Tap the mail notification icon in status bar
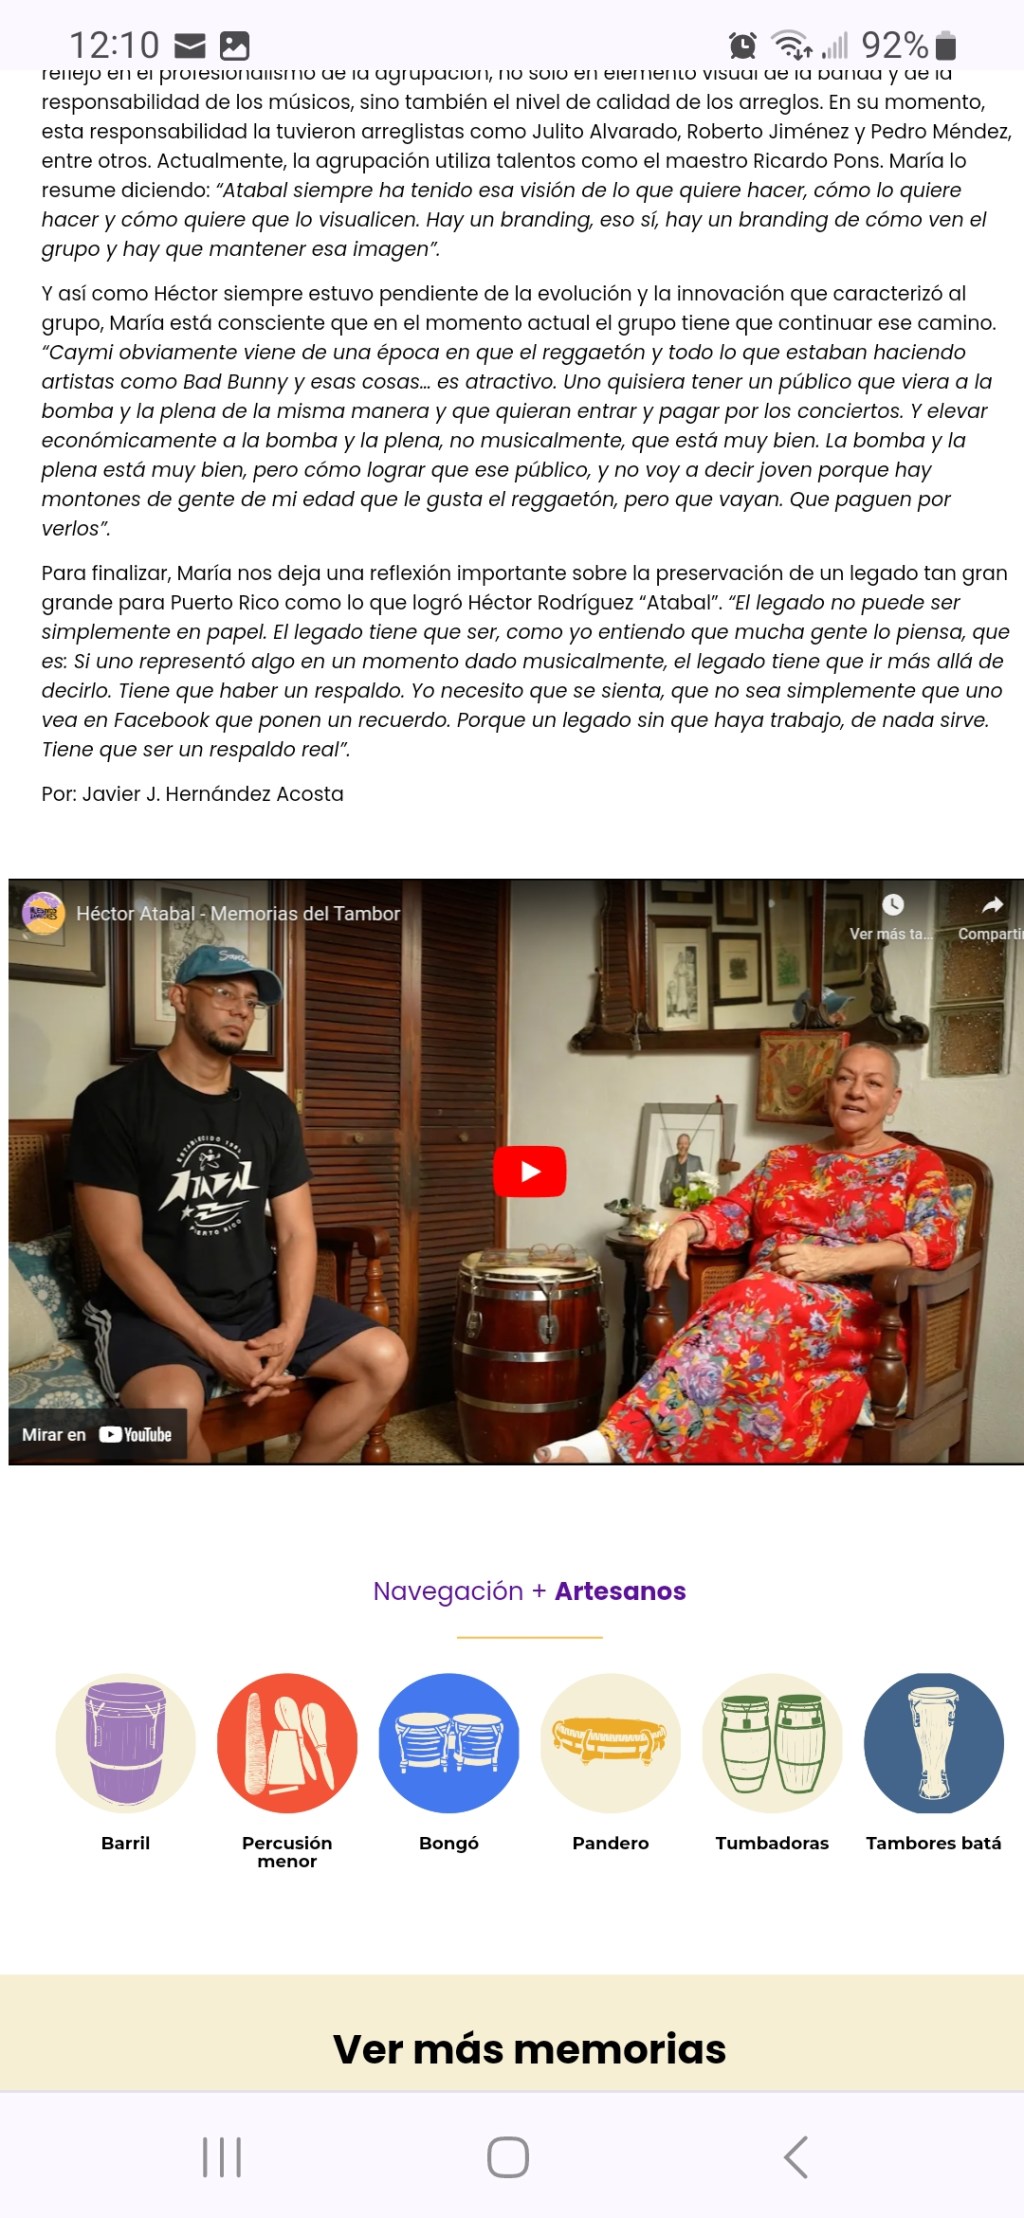Viewport: 1024px width, 2218px height. (x=190, y=45)
